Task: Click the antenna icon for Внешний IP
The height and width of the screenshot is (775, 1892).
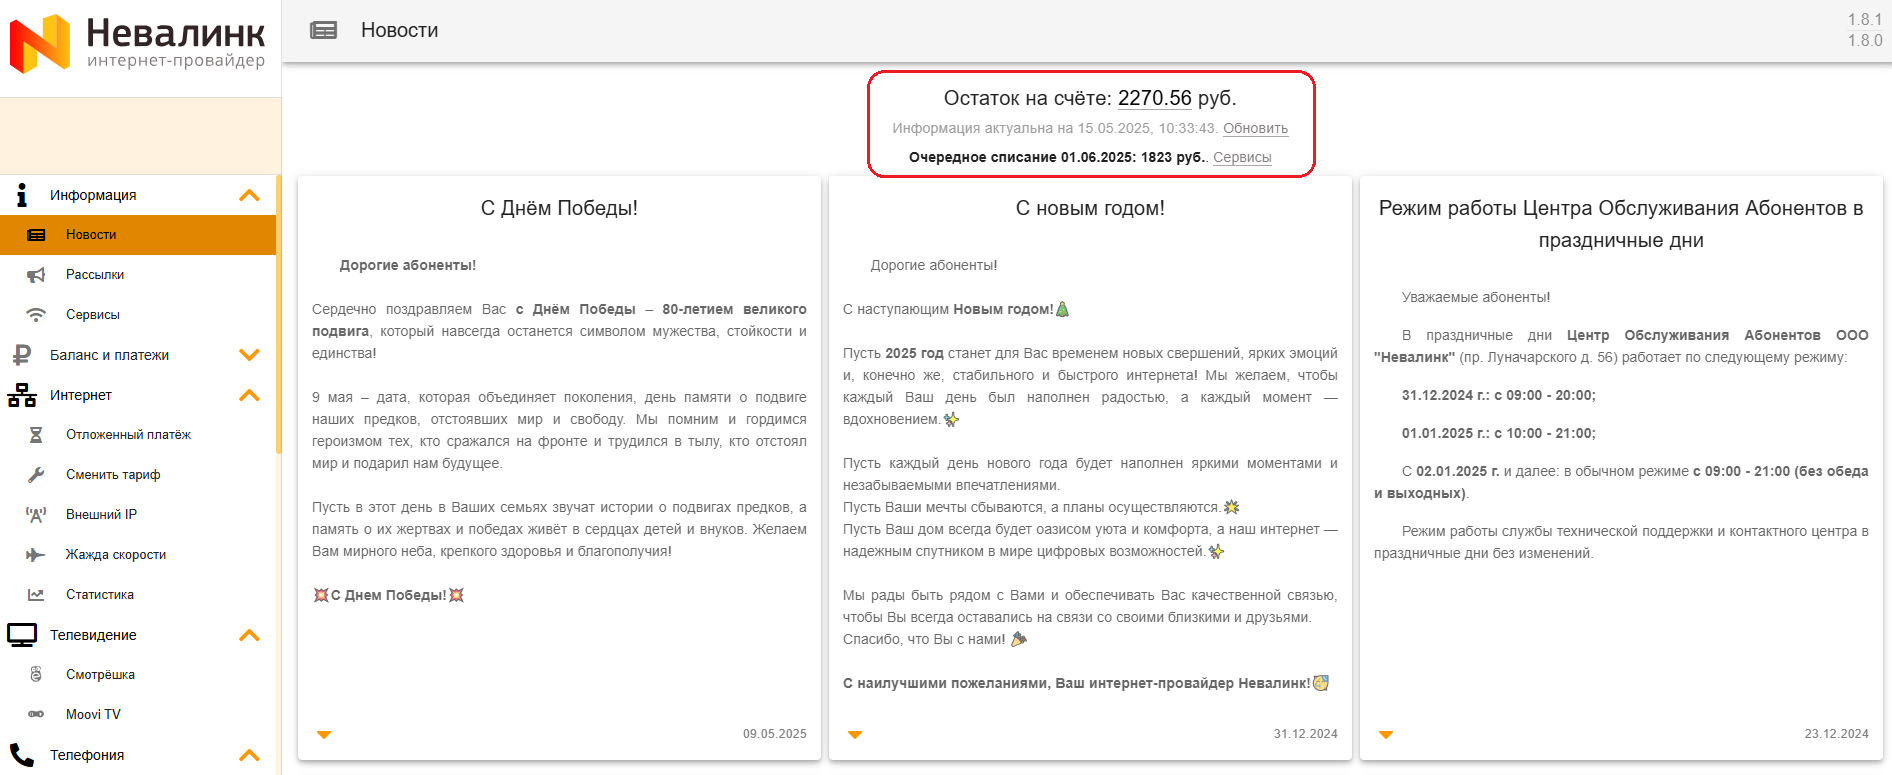Action: pos(36,515)
